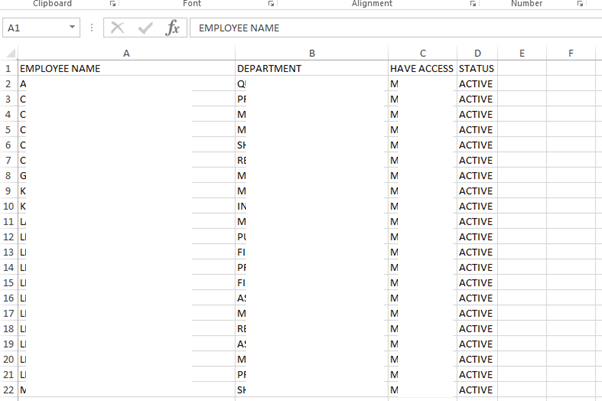
Task: Select the row 10 header
Action: (8, 206)
